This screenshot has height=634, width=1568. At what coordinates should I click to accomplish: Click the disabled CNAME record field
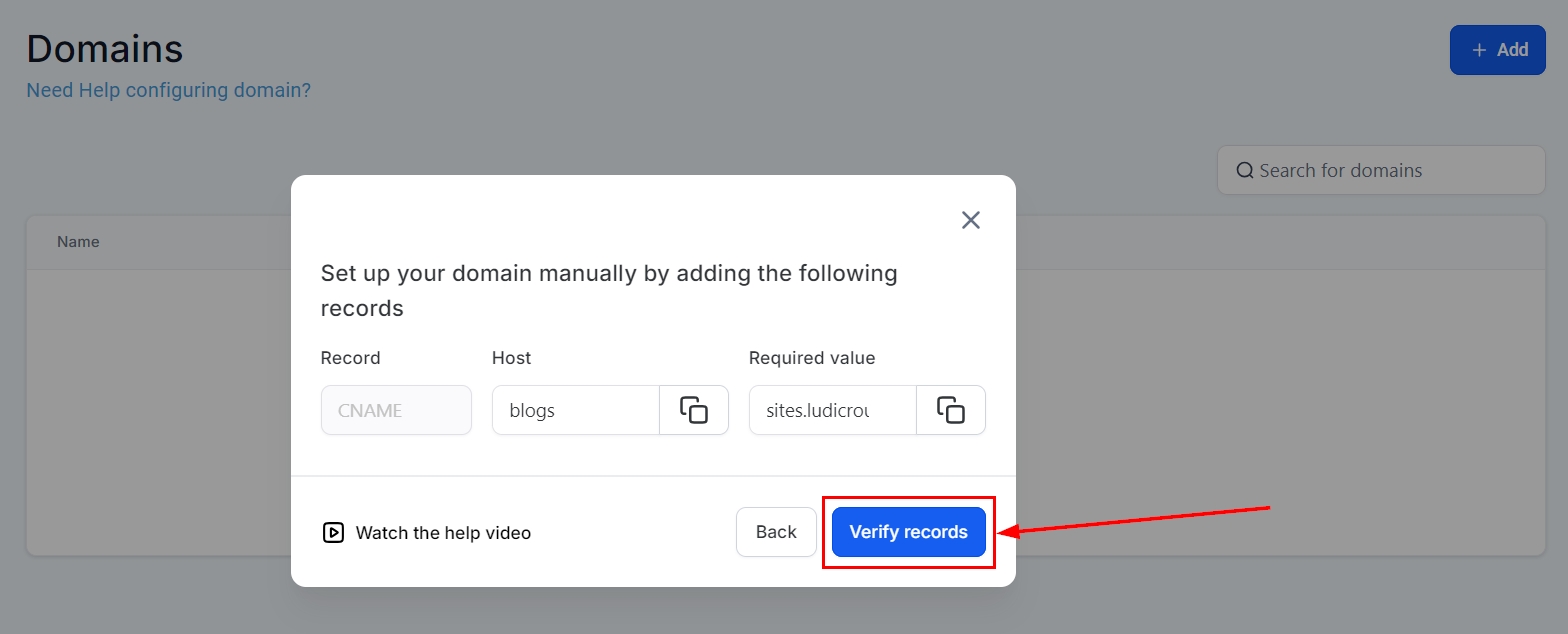[396, 410]
